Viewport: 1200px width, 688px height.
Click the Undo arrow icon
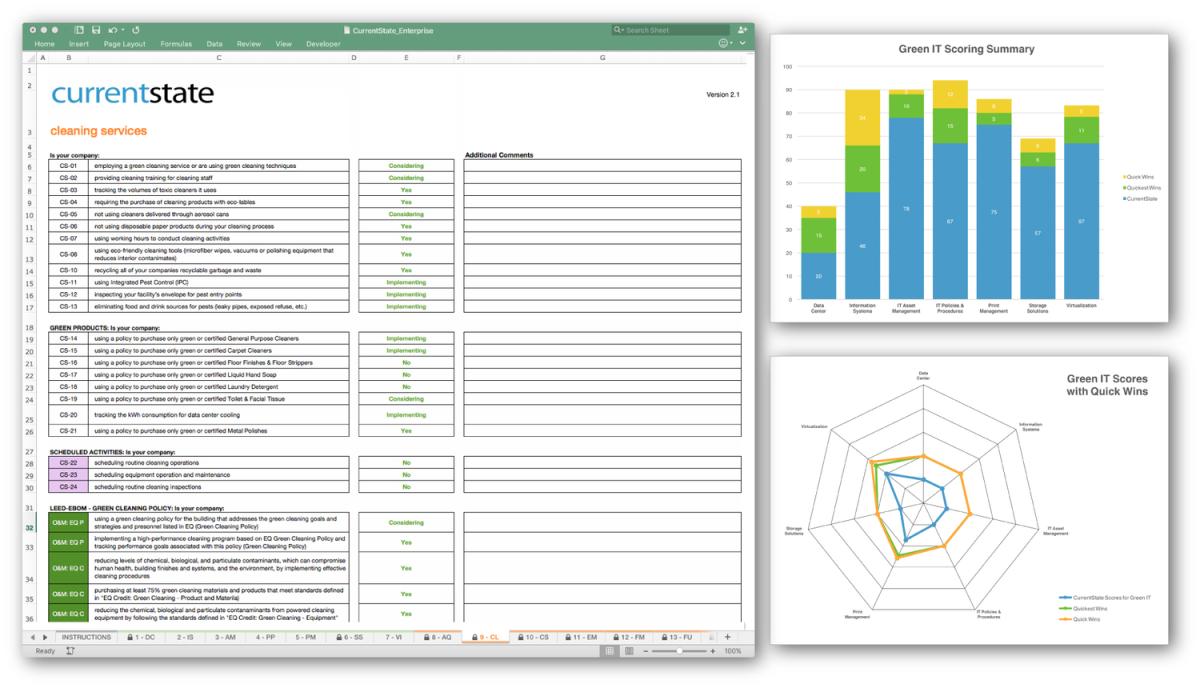click(x=112, y=31)
